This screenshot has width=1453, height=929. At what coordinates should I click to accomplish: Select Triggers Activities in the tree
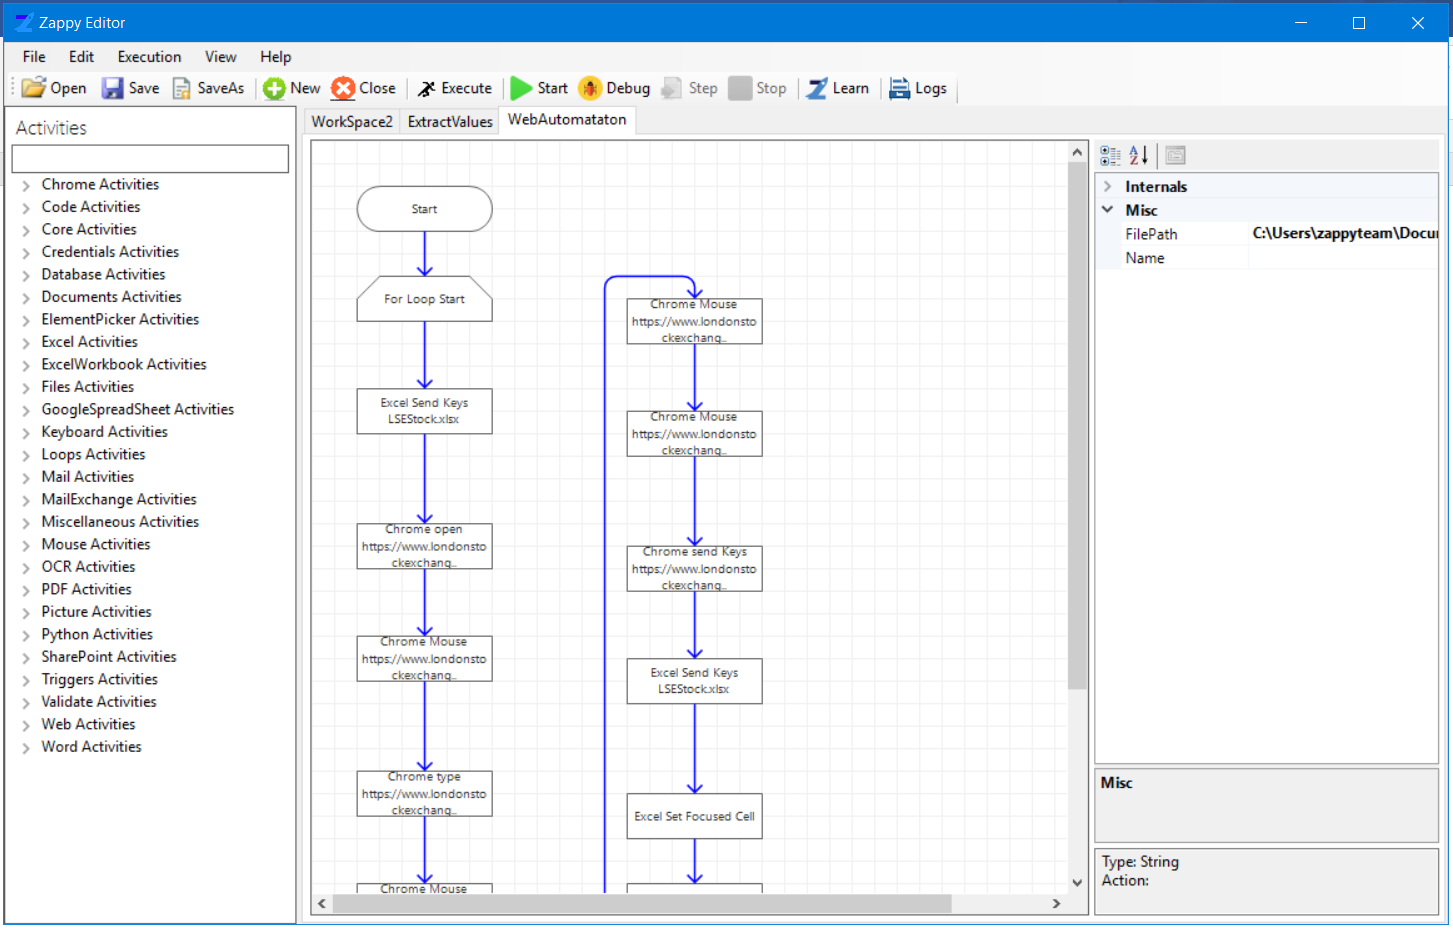99,679
